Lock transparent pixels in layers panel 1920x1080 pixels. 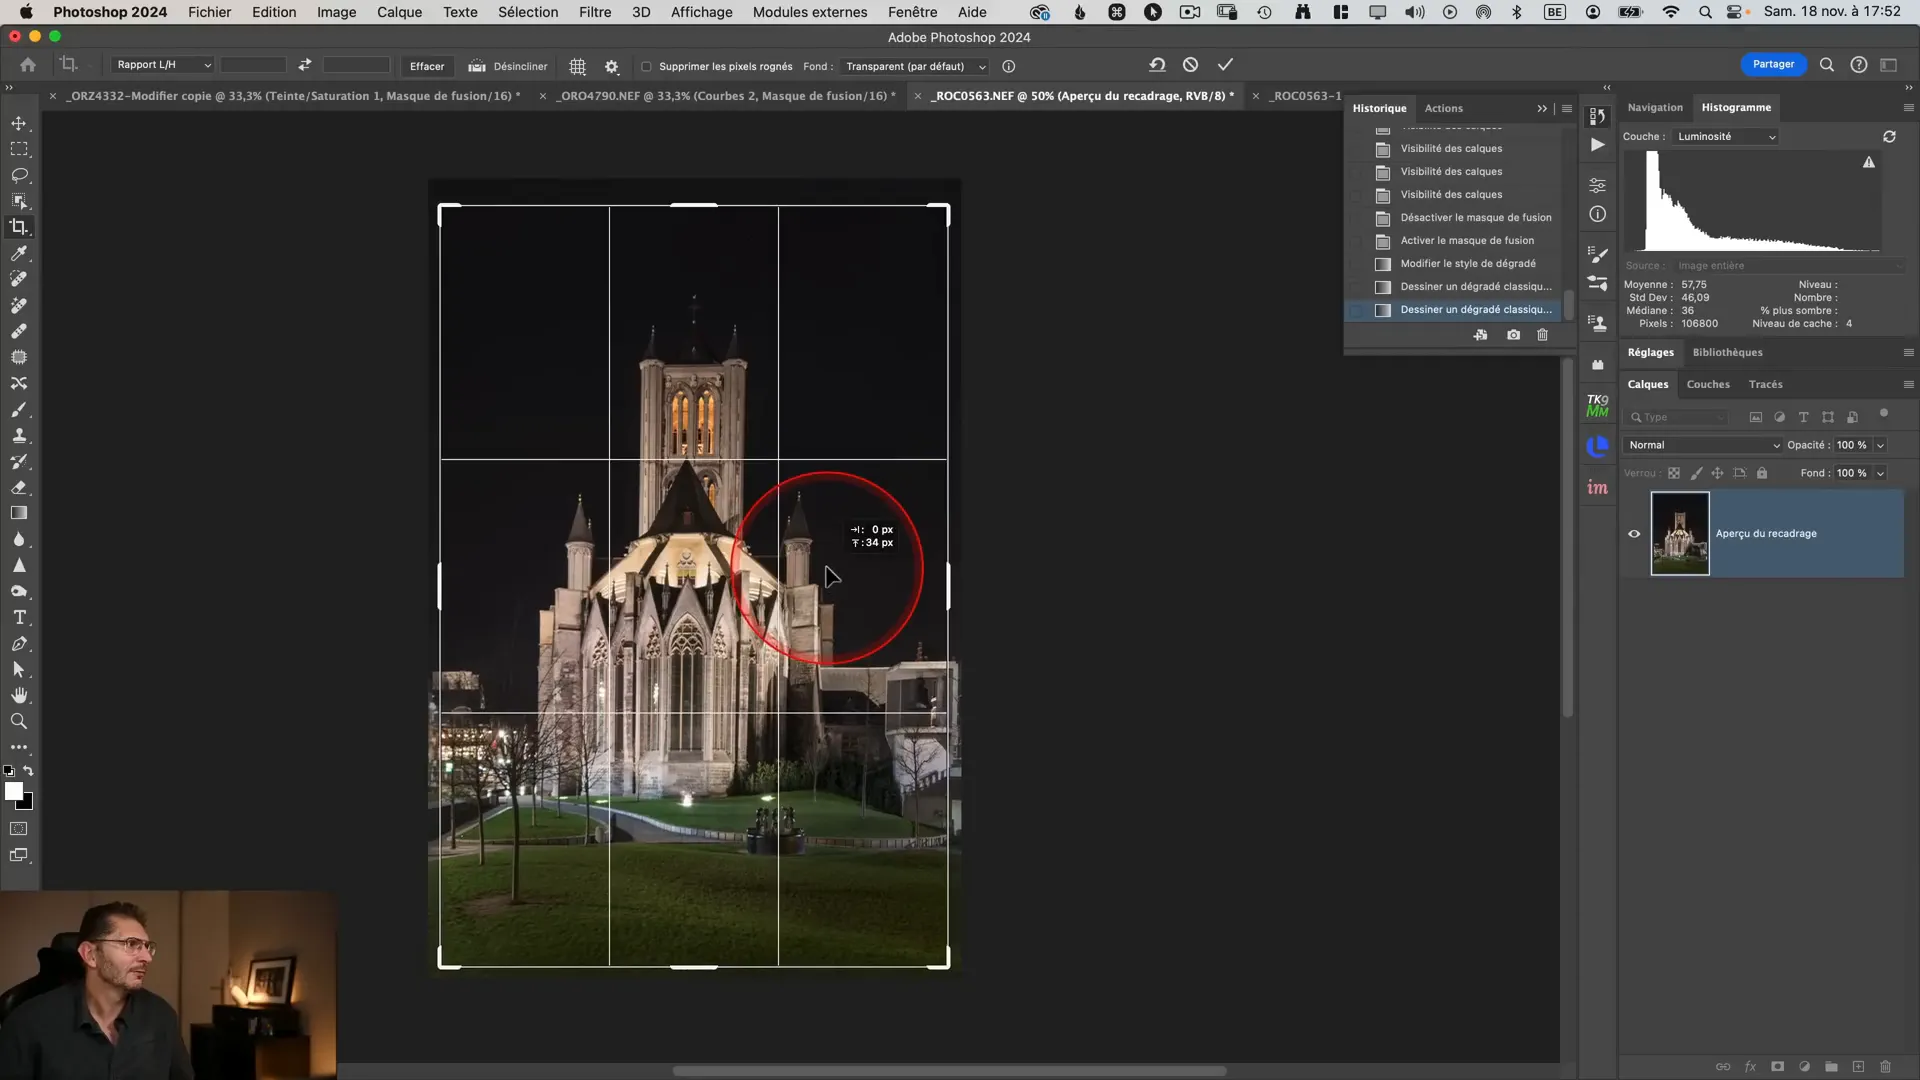point(1674,473)
